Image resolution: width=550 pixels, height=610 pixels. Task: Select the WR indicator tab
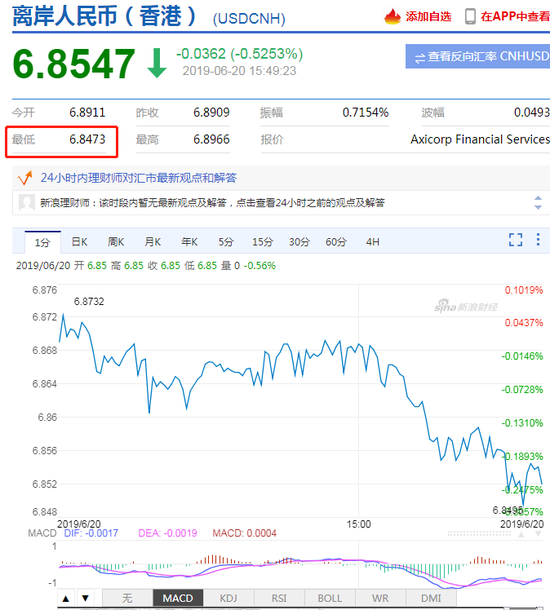point(380,598)
